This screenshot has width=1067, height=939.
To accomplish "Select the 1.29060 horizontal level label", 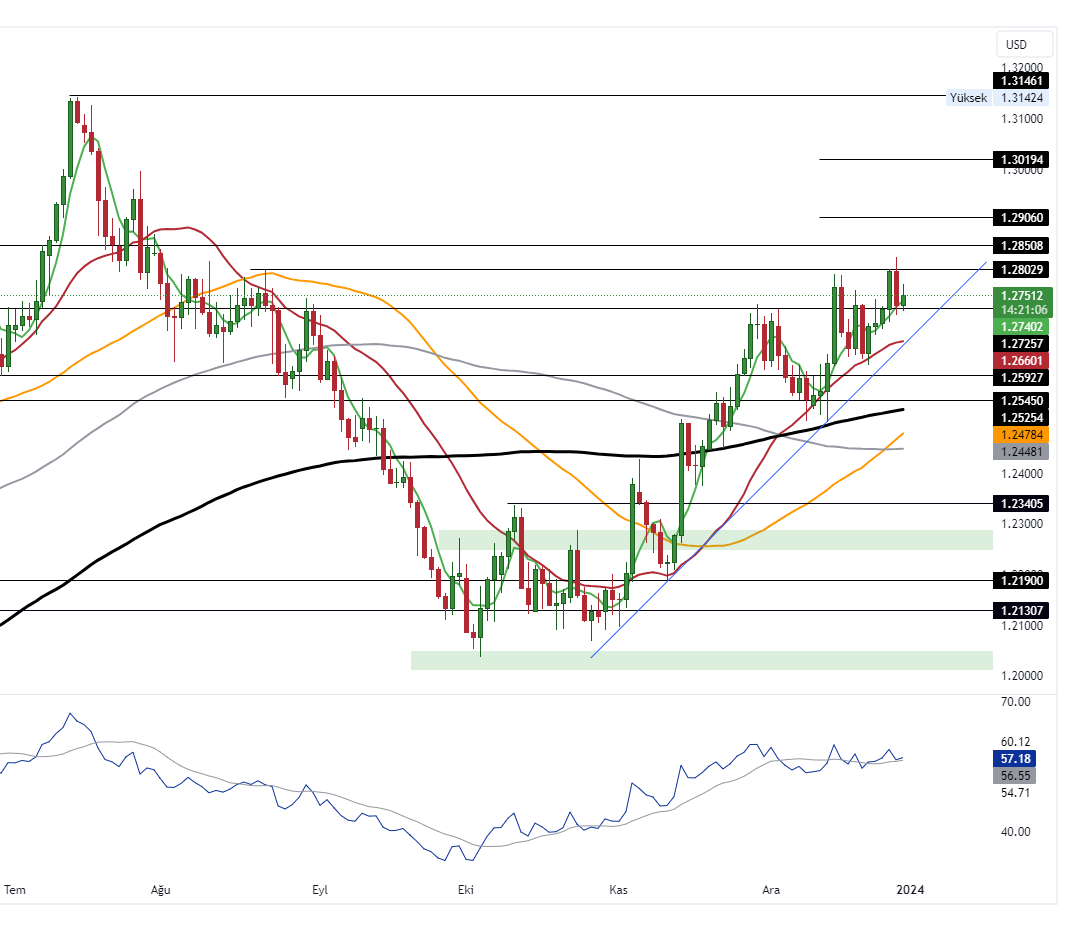I will [x=1020, y=217].
